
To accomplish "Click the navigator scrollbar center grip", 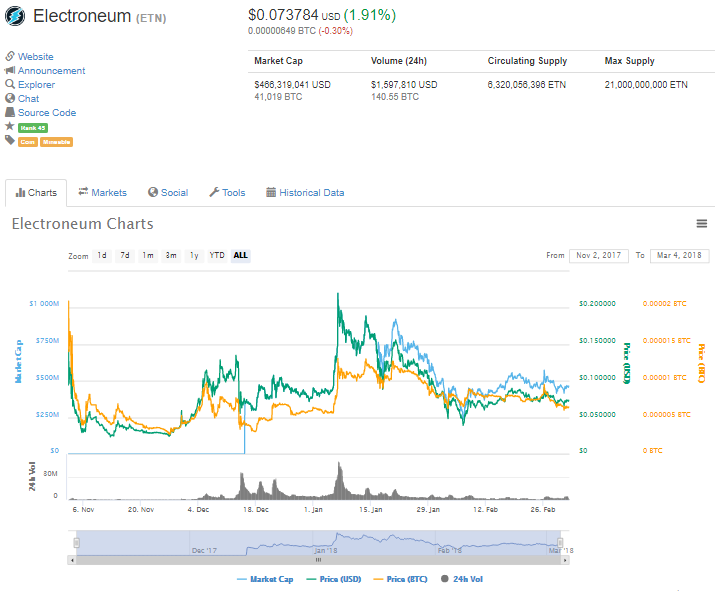I will pos(318,560).
